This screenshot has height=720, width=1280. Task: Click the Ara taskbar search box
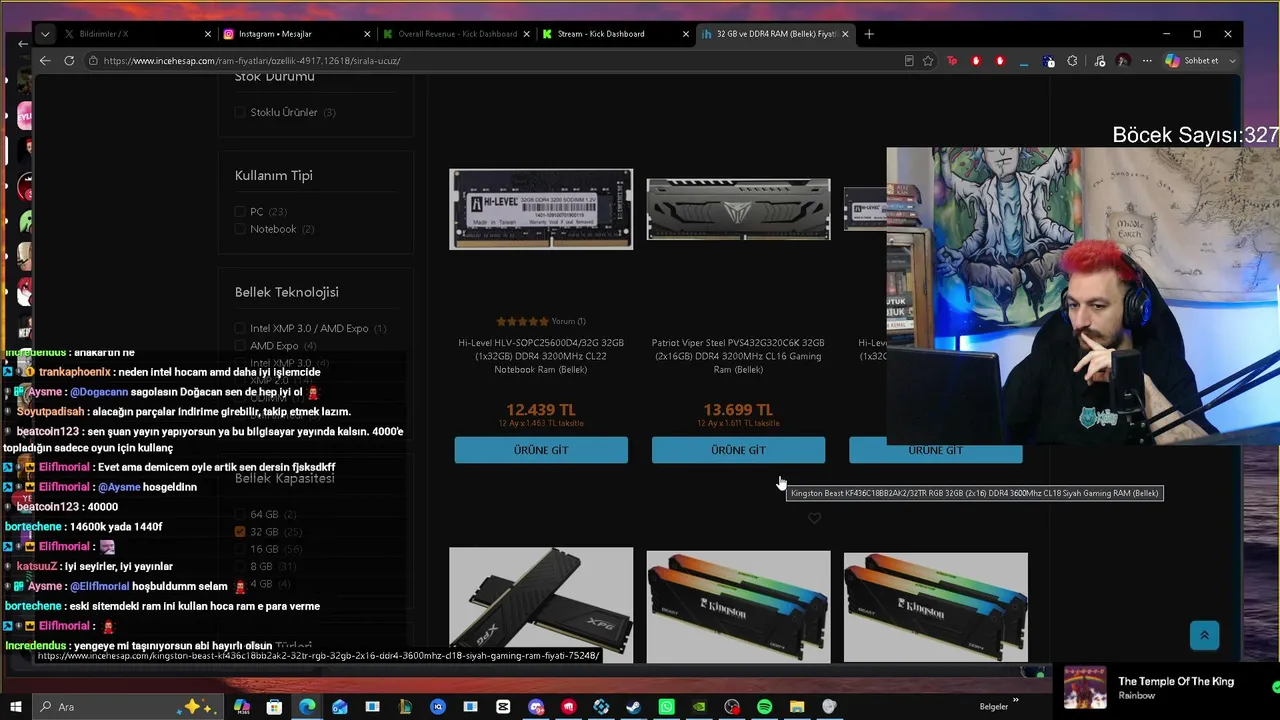point(127,707)
